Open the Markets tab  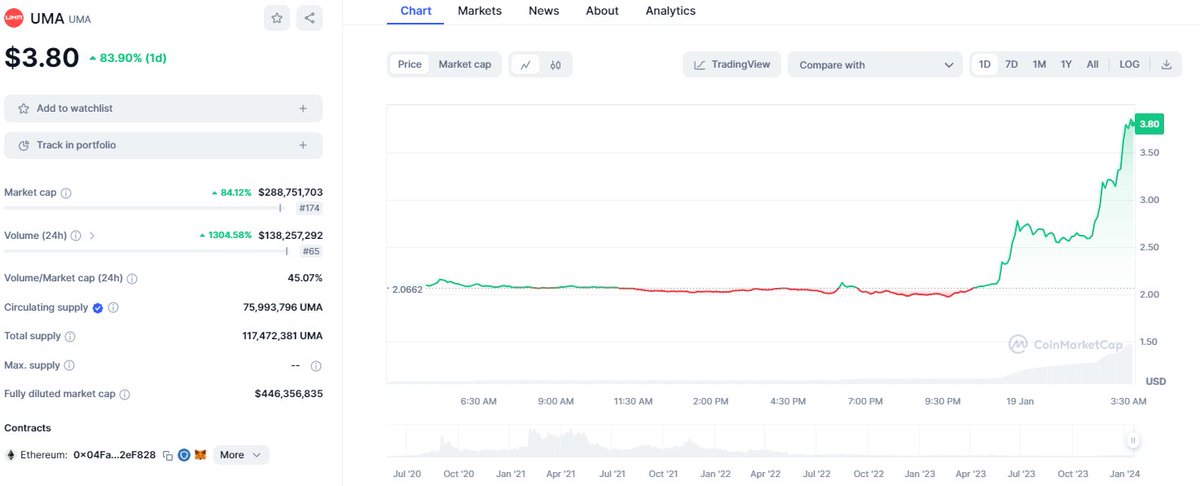click(480, 11)
